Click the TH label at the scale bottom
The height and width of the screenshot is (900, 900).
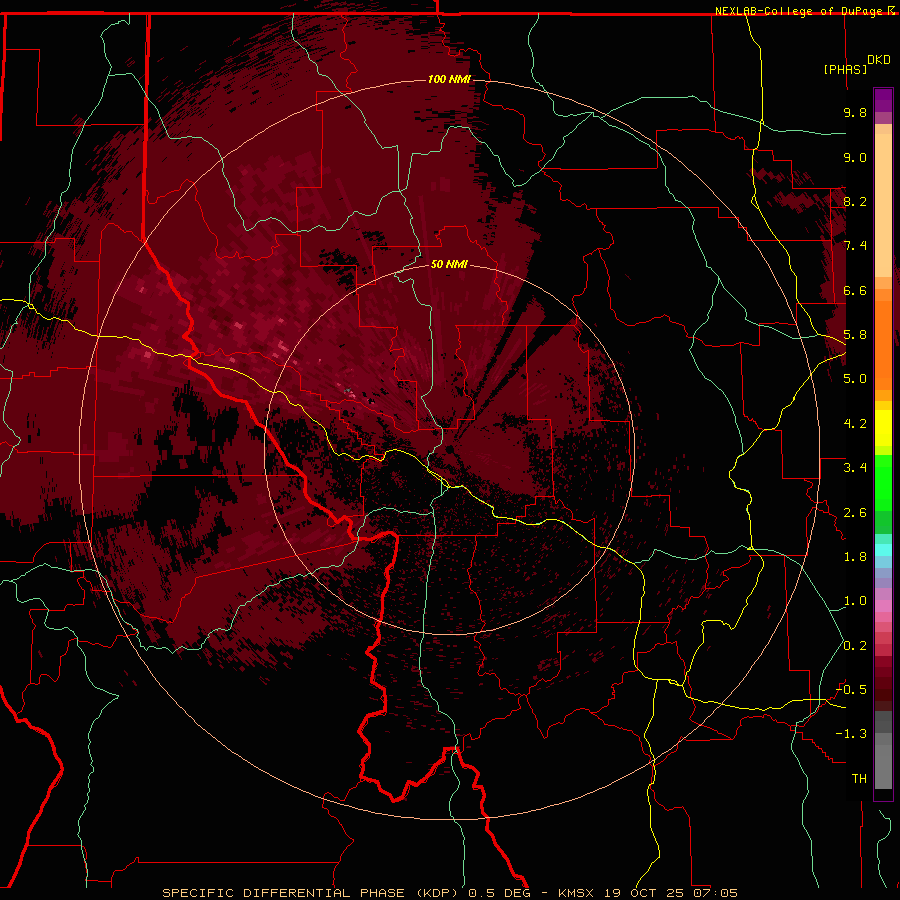coord(859,779)
